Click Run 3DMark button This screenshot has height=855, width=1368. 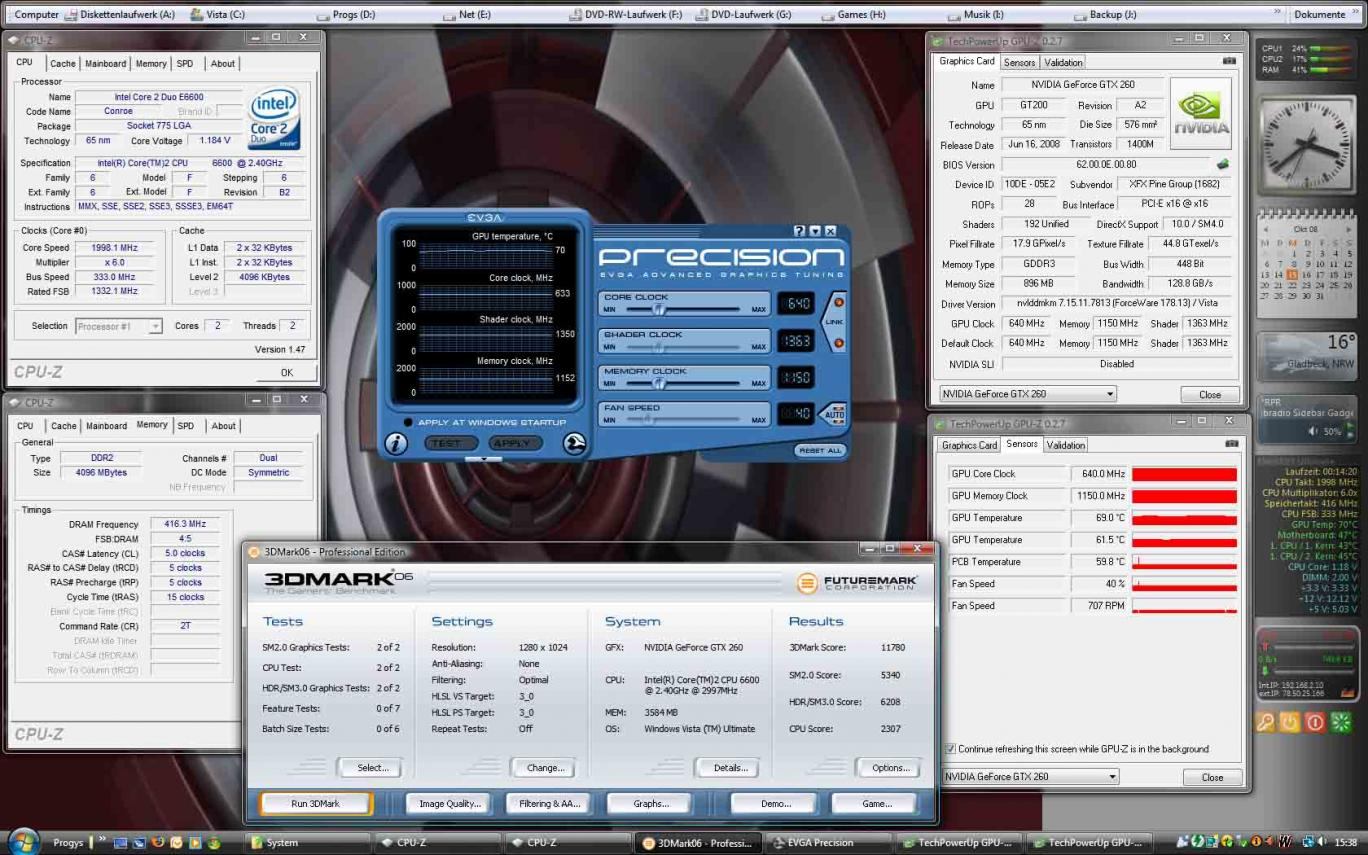(315, 804)
